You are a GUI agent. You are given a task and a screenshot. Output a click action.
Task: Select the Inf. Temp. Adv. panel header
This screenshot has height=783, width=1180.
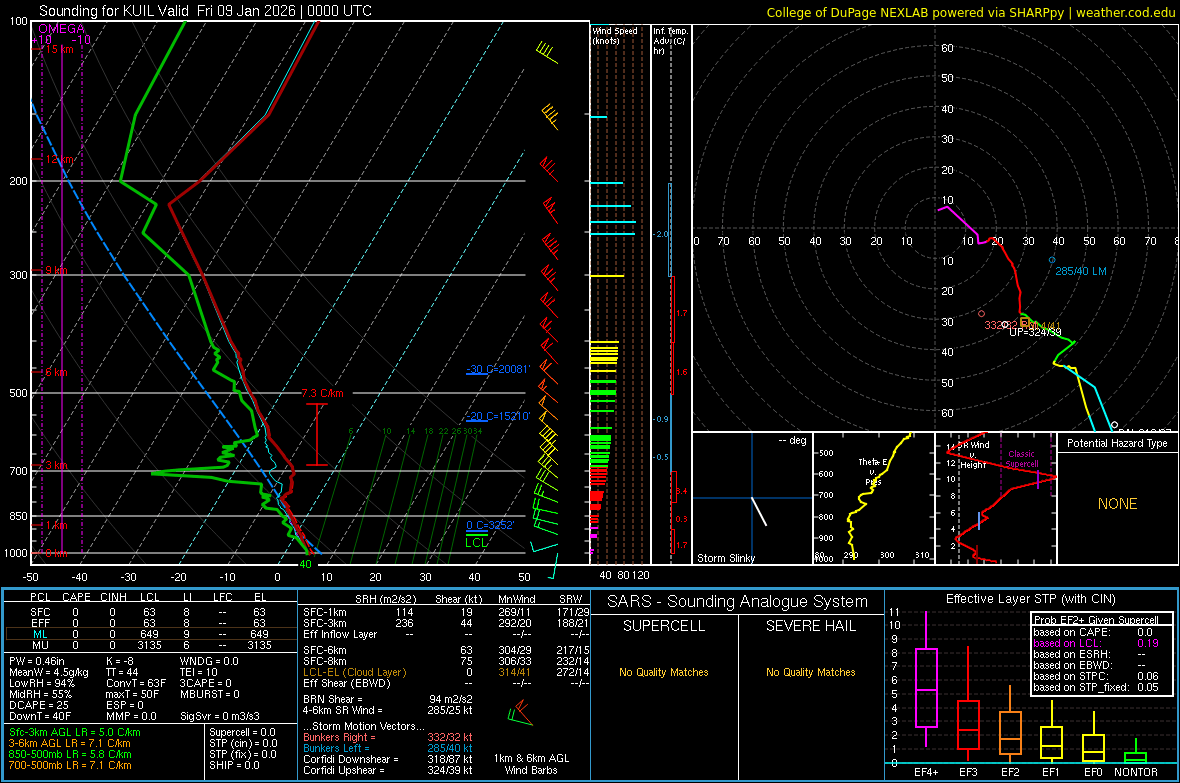click(670, 41)
